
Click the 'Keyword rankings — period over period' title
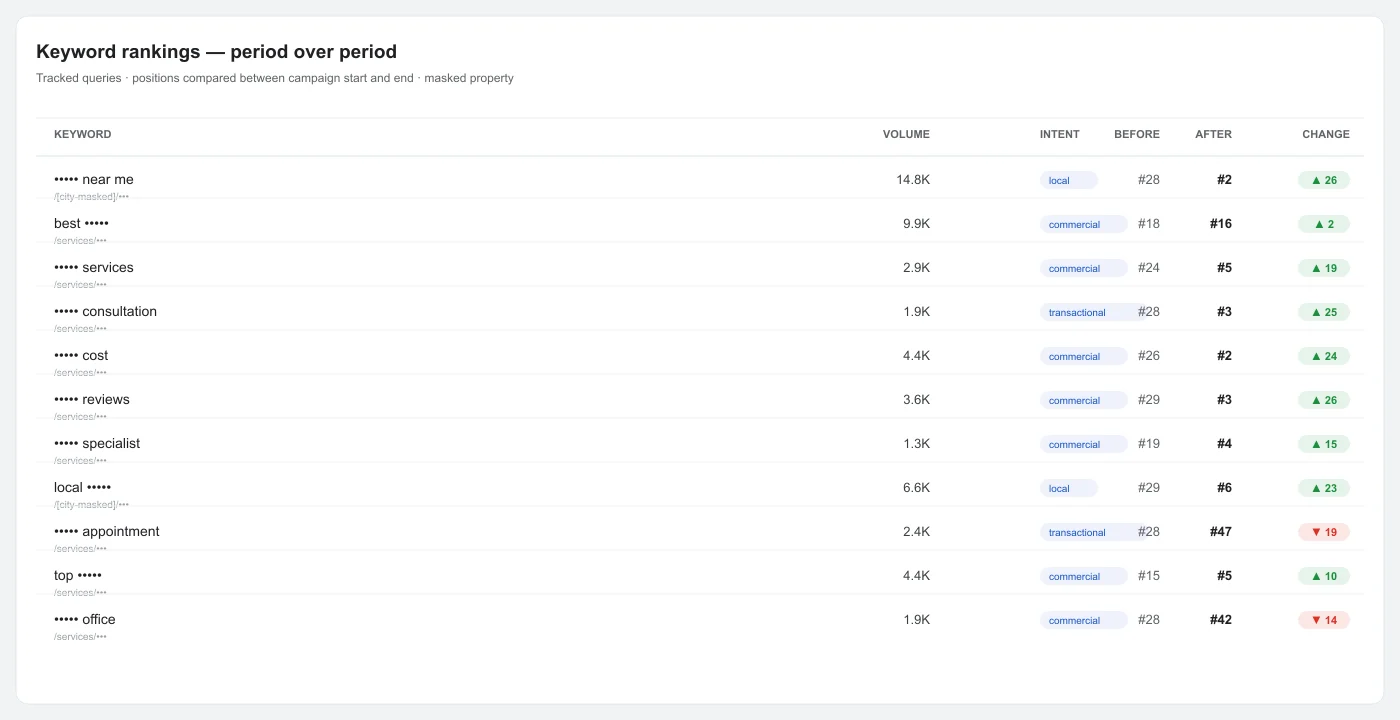[x=216, y=52]
